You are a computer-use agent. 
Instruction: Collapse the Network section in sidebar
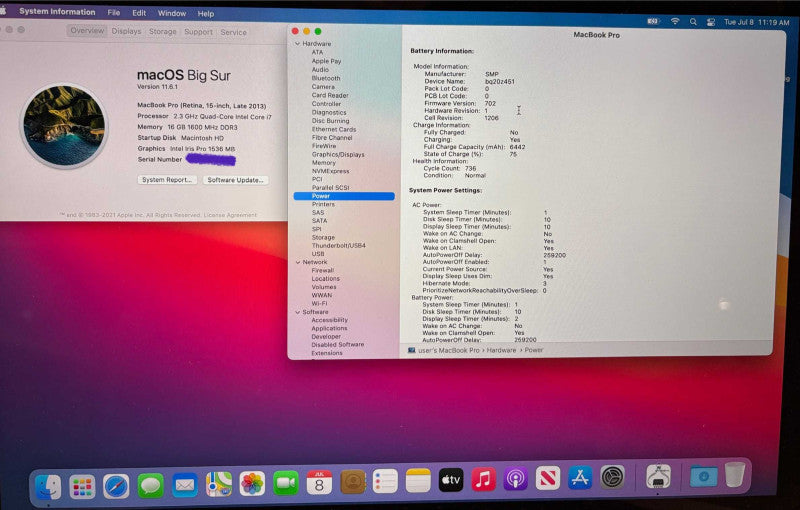tap(298, 262)
